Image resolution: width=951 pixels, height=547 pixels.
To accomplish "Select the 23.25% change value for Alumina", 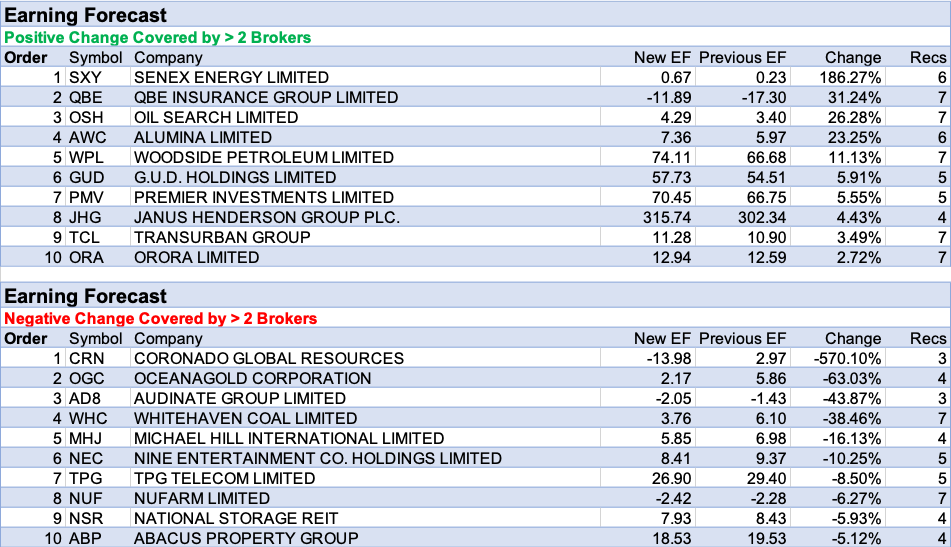I will click(853, 137).
